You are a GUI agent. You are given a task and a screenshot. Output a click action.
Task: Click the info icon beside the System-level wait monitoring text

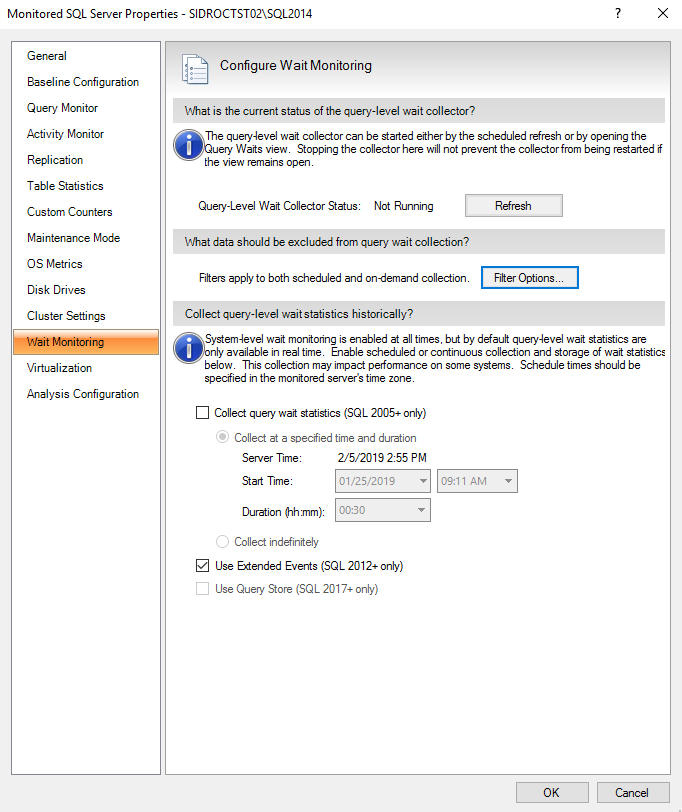pyautogui.click(x=188, y=348)
